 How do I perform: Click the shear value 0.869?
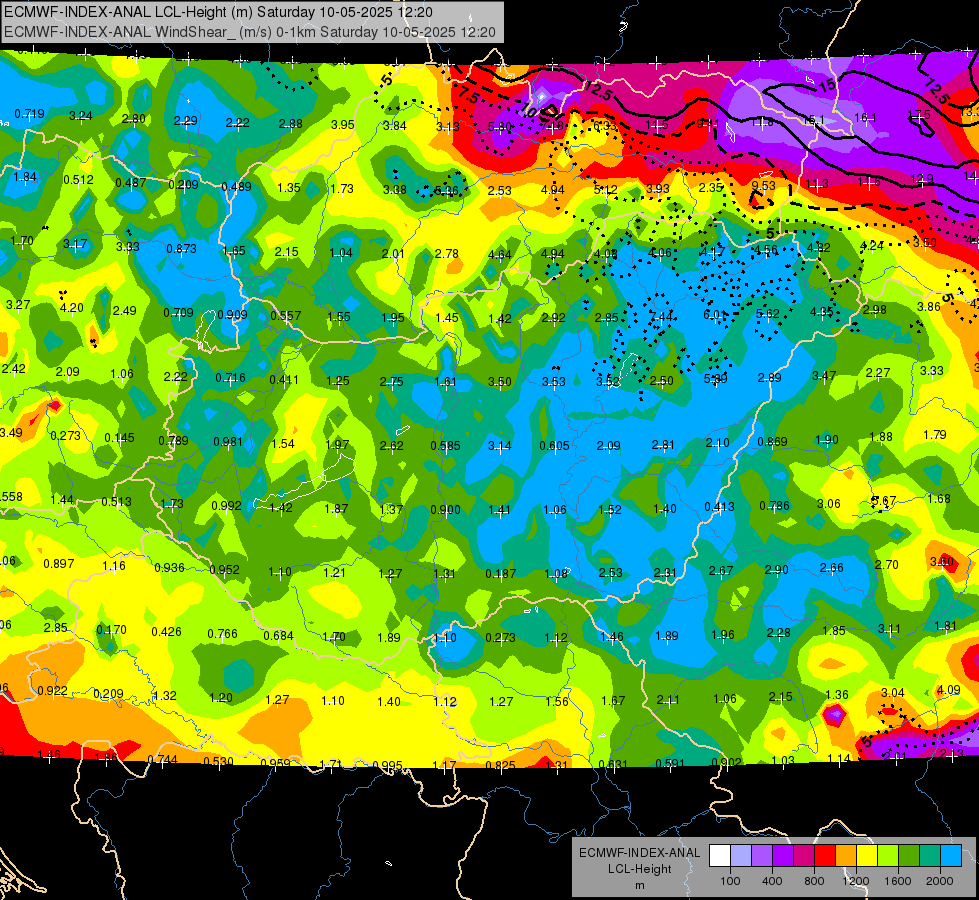pos(772,442)
